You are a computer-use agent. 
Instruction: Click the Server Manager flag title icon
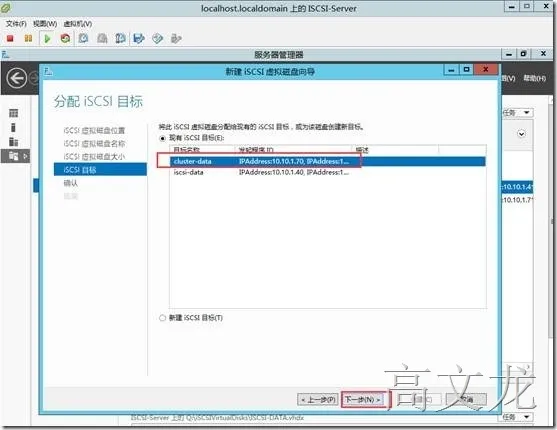pyautogui.click(x=6, y=54)
